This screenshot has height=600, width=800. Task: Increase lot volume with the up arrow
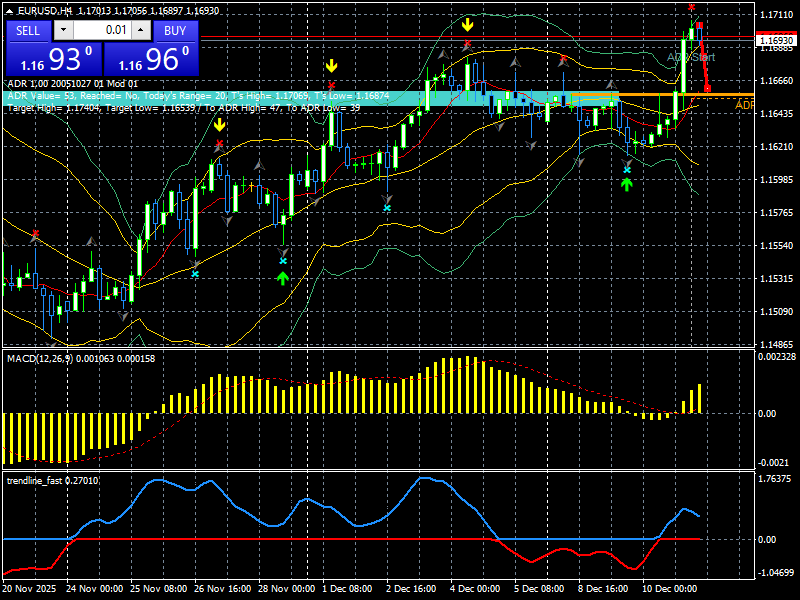point(140,30)
